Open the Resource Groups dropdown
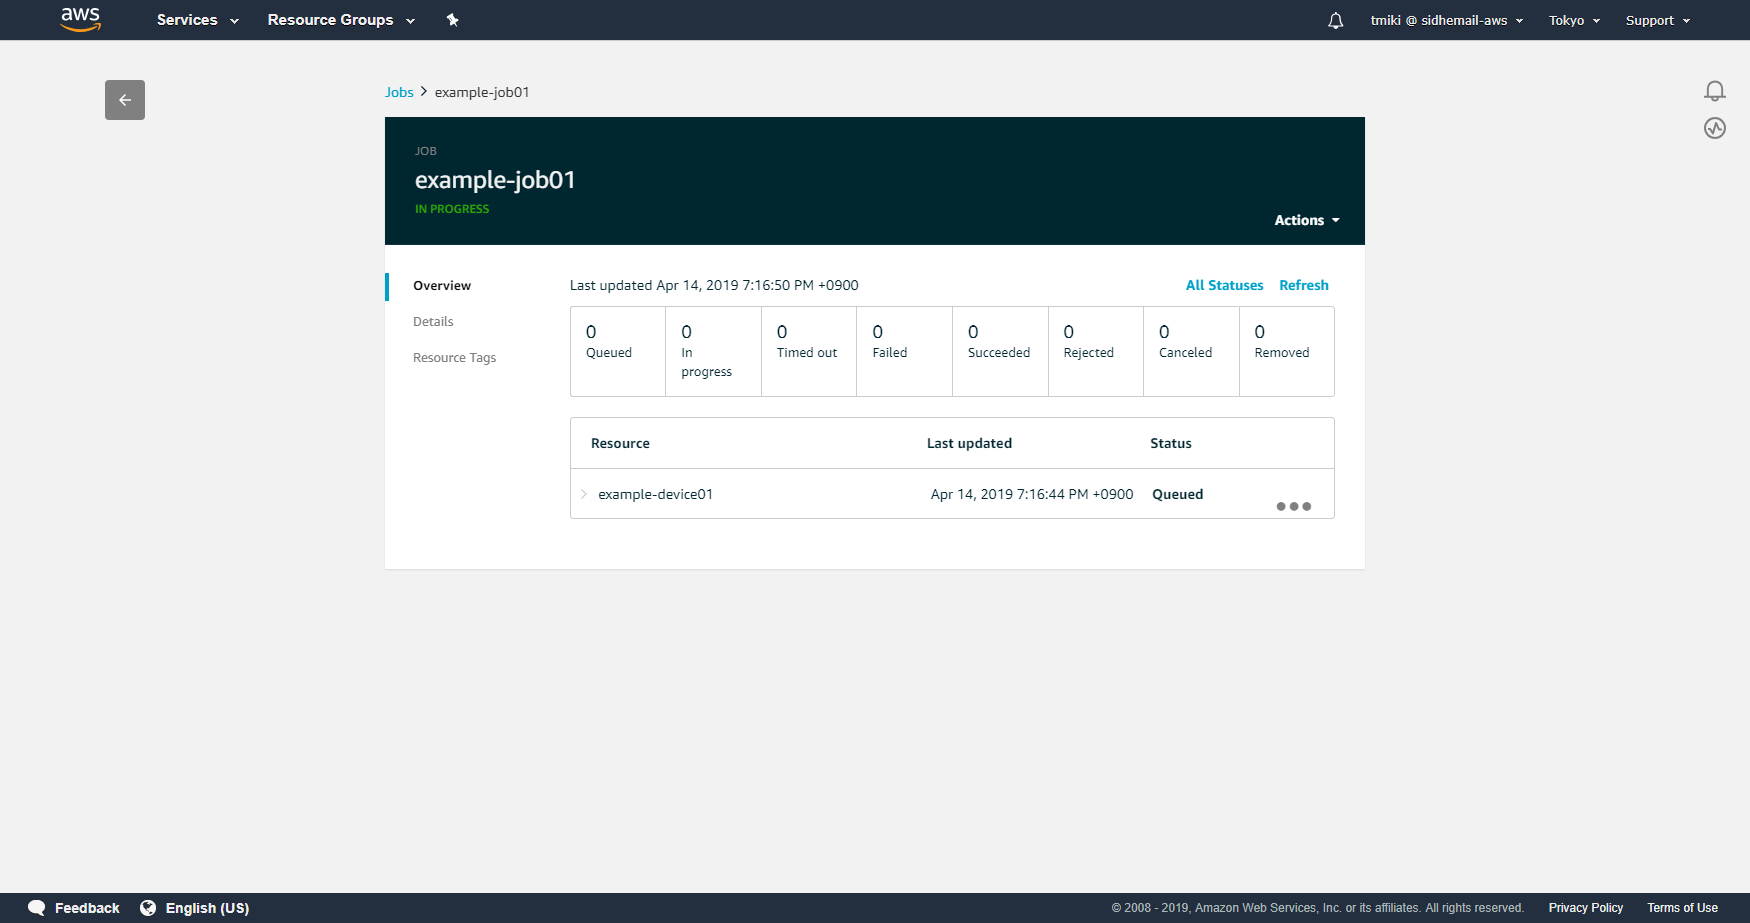 [341, 20]
